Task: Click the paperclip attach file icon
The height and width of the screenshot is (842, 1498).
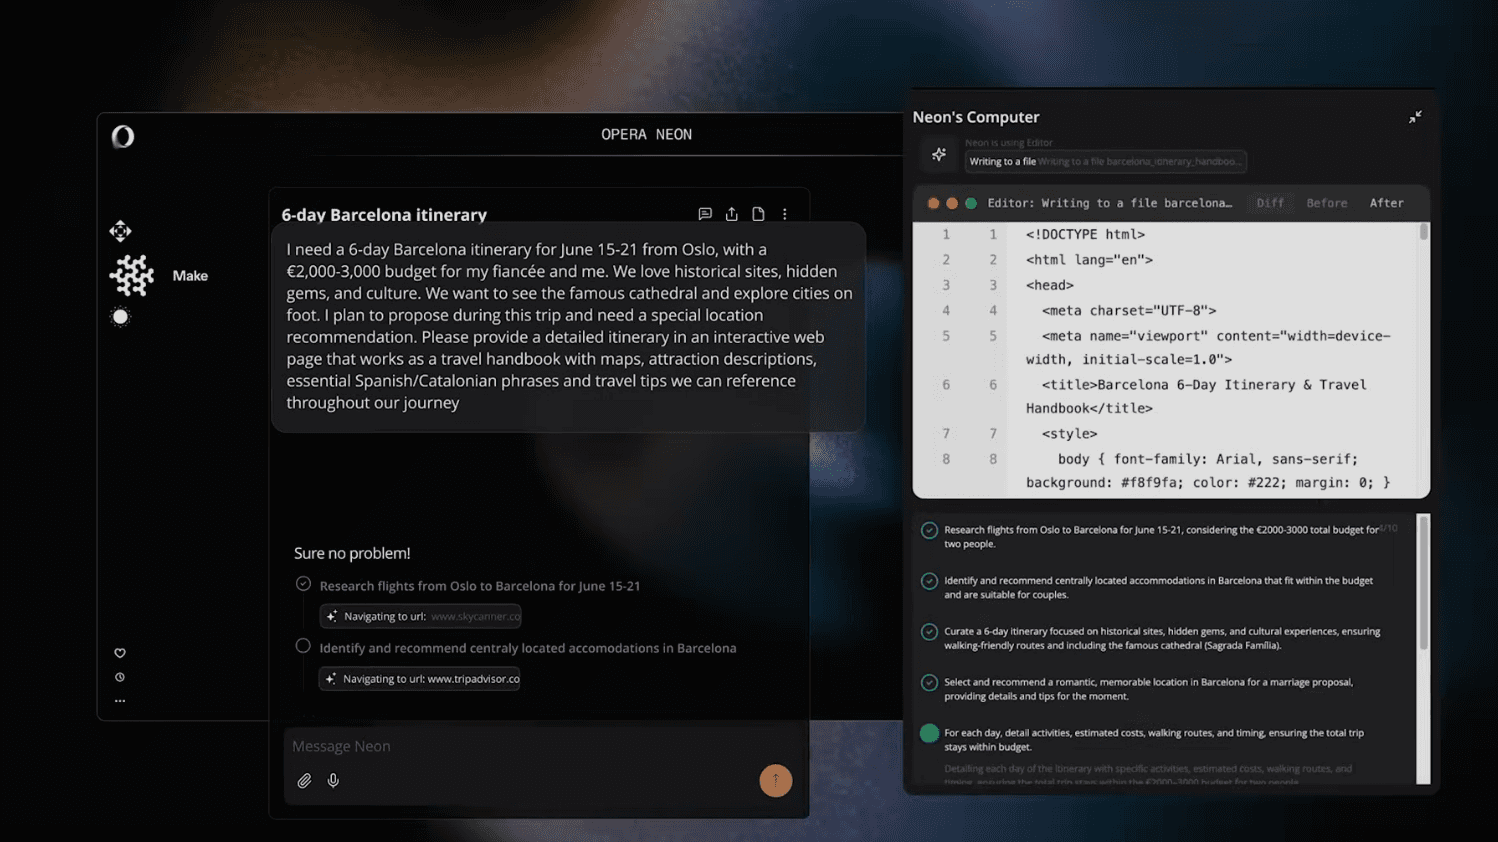Action: coord(304,780)
